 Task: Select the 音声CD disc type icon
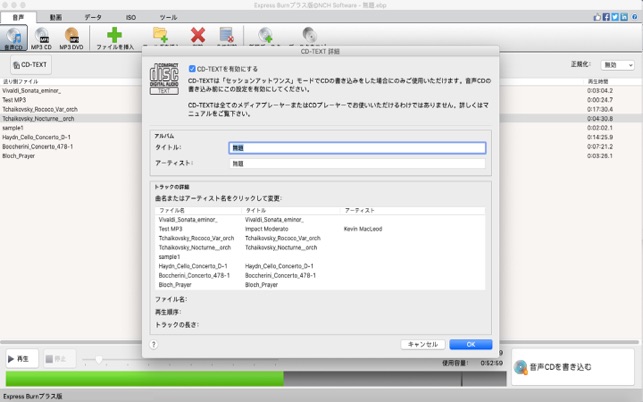pos(14,38)
